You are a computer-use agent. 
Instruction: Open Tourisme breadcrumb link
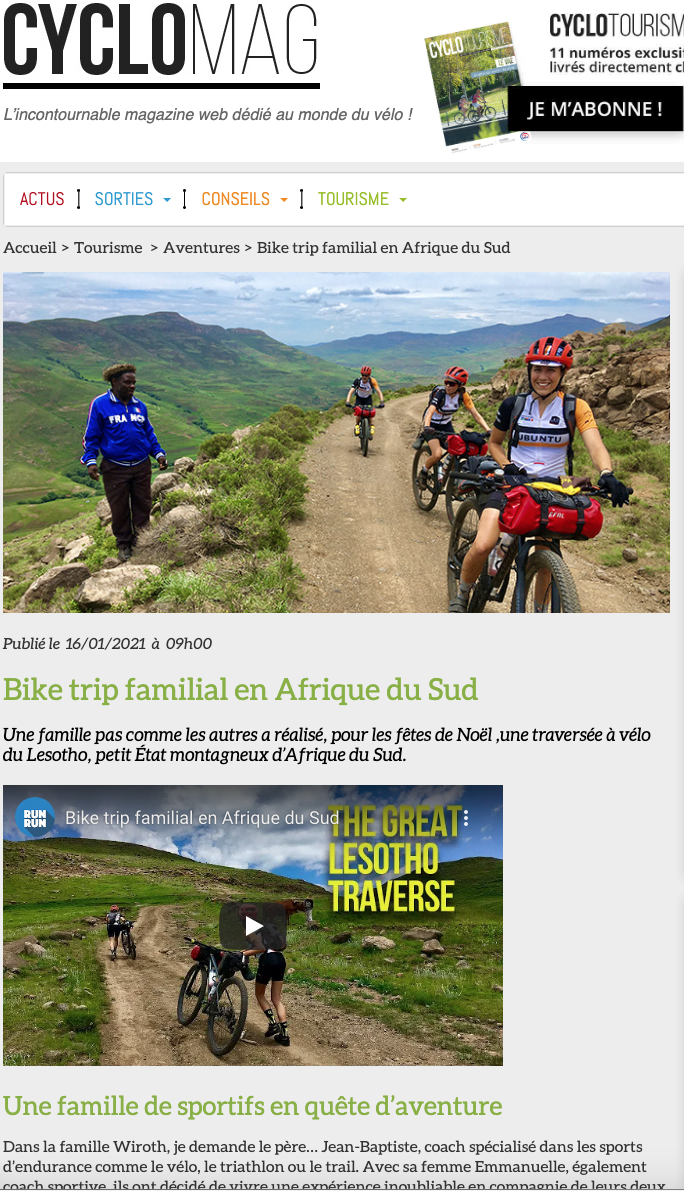pyautogui.click(x=108, y=248)
